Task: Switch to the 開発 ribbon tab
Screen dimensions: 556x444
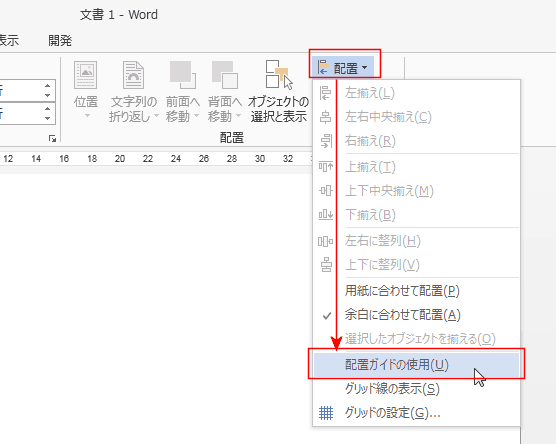Action: (60, 41)
